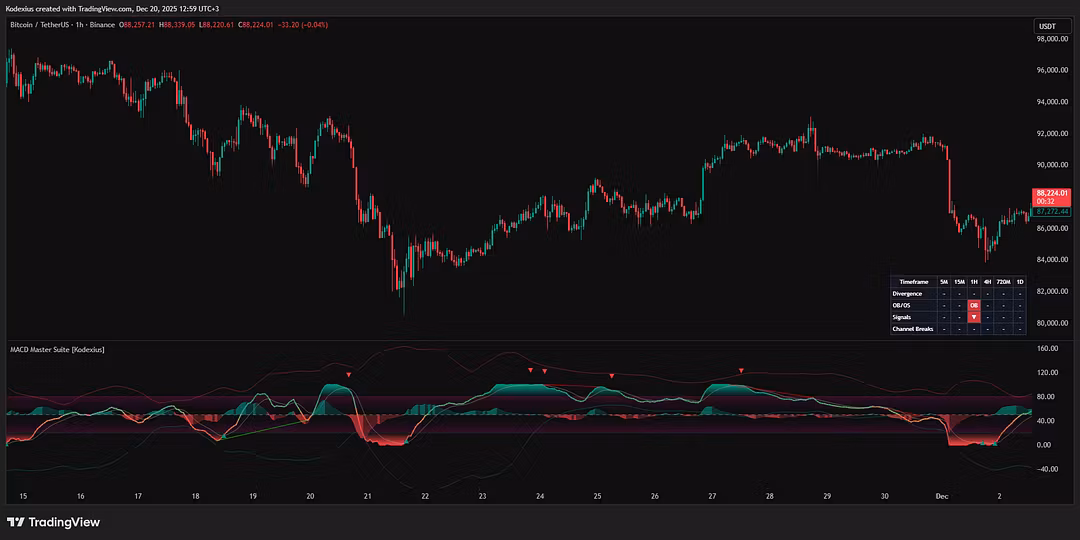
Task: Click the red signal triangle near Dec 25
Action: [611, 376]
